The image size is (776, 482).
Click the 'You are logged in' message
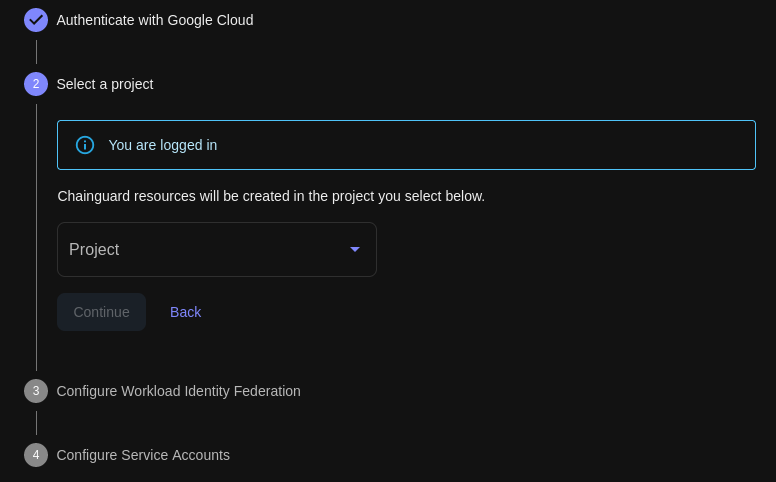[163, 145]
